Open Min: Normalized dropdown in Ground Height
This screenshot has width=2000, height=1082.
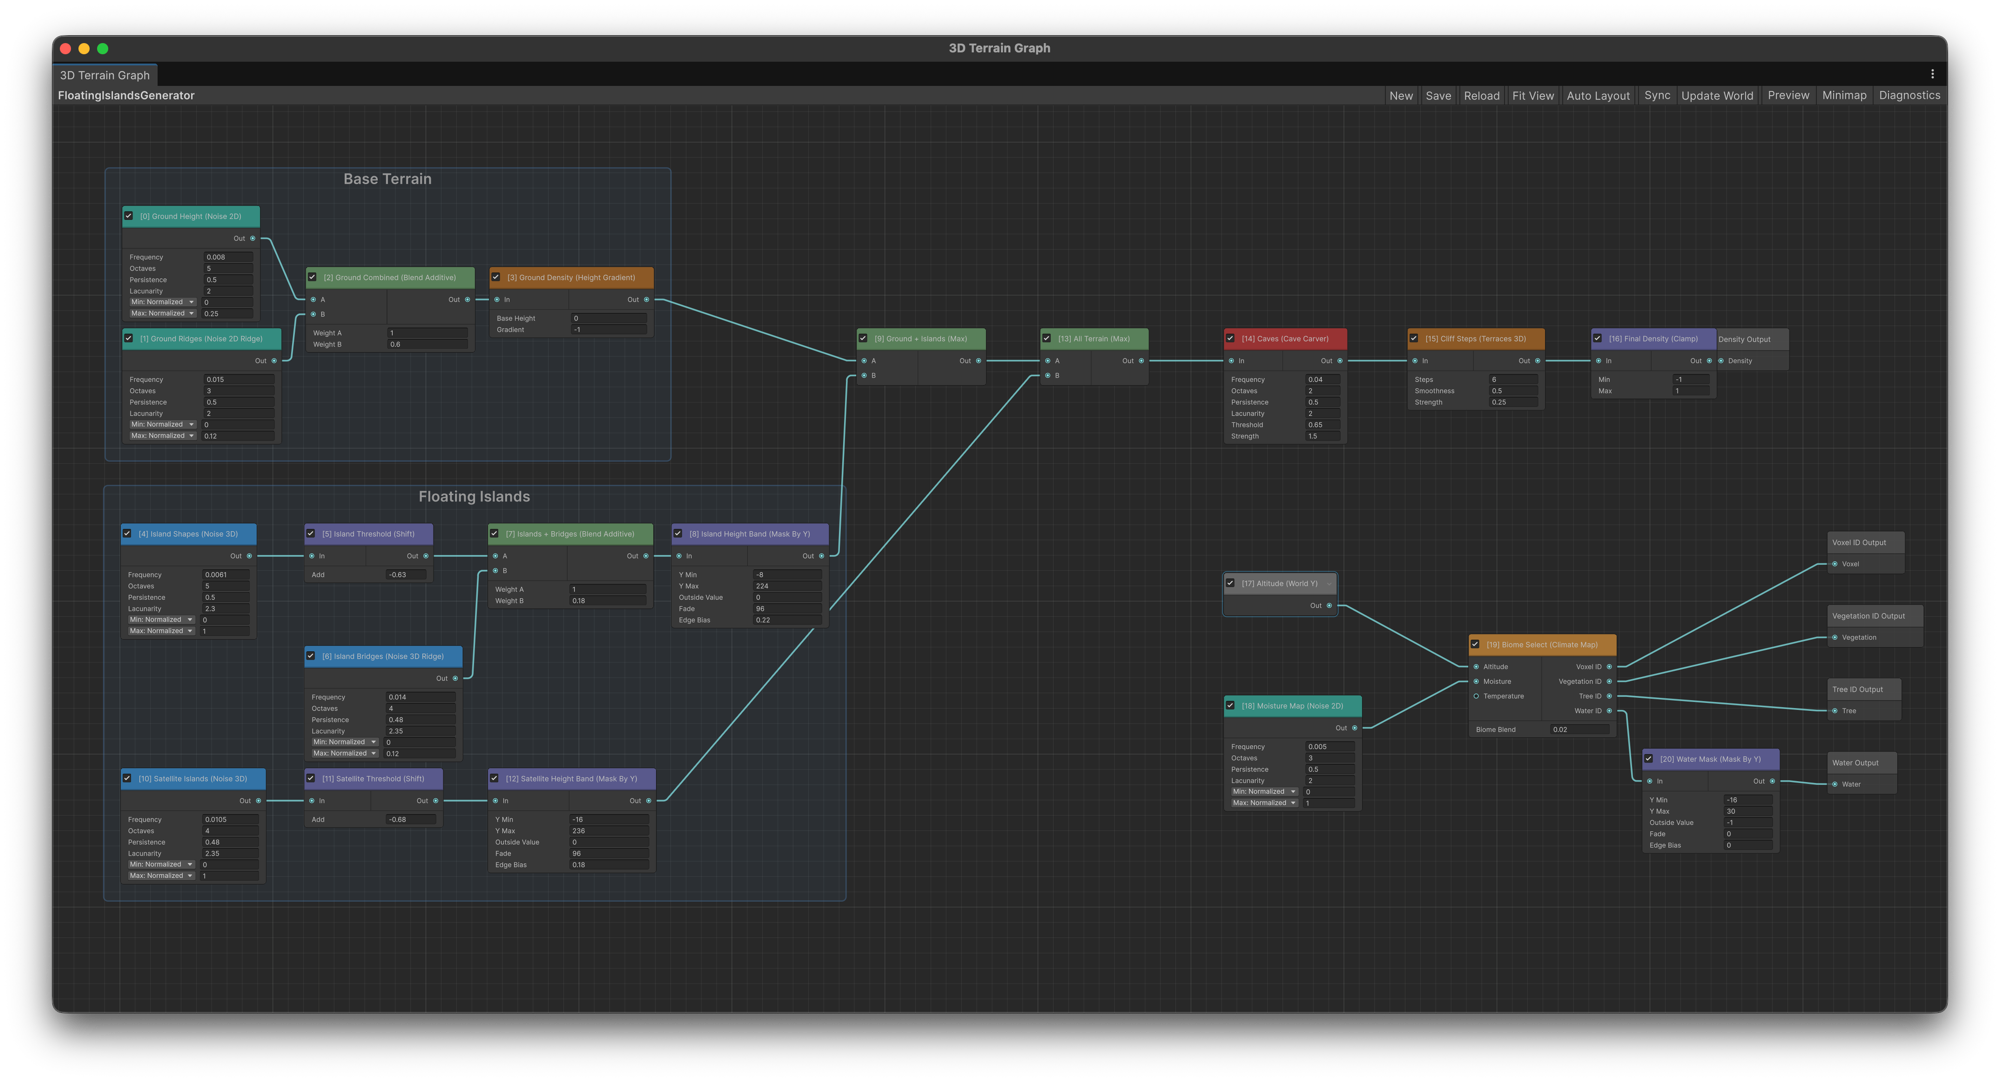(x=161, y=302)
